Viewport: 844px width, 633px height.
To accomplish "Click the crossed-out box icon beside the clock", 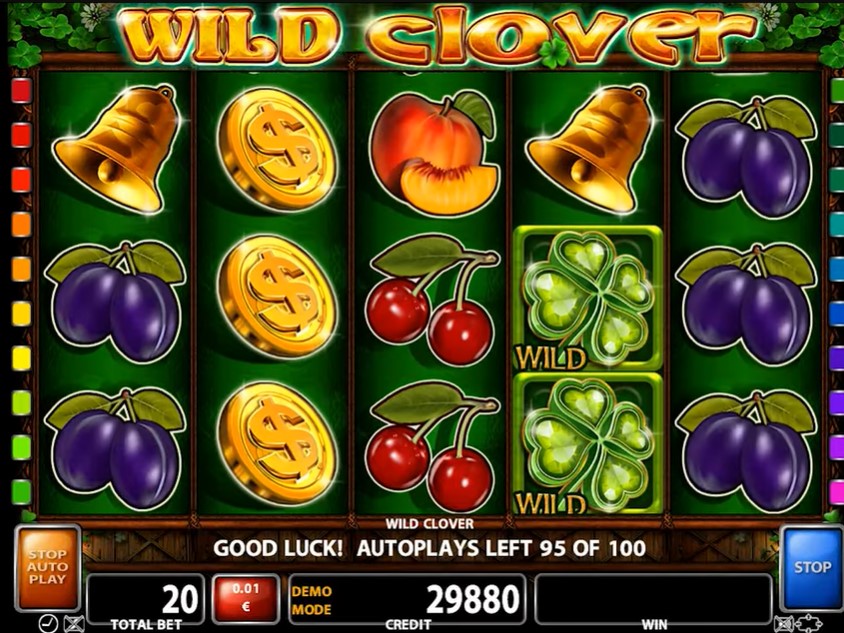I will [73, 624].
